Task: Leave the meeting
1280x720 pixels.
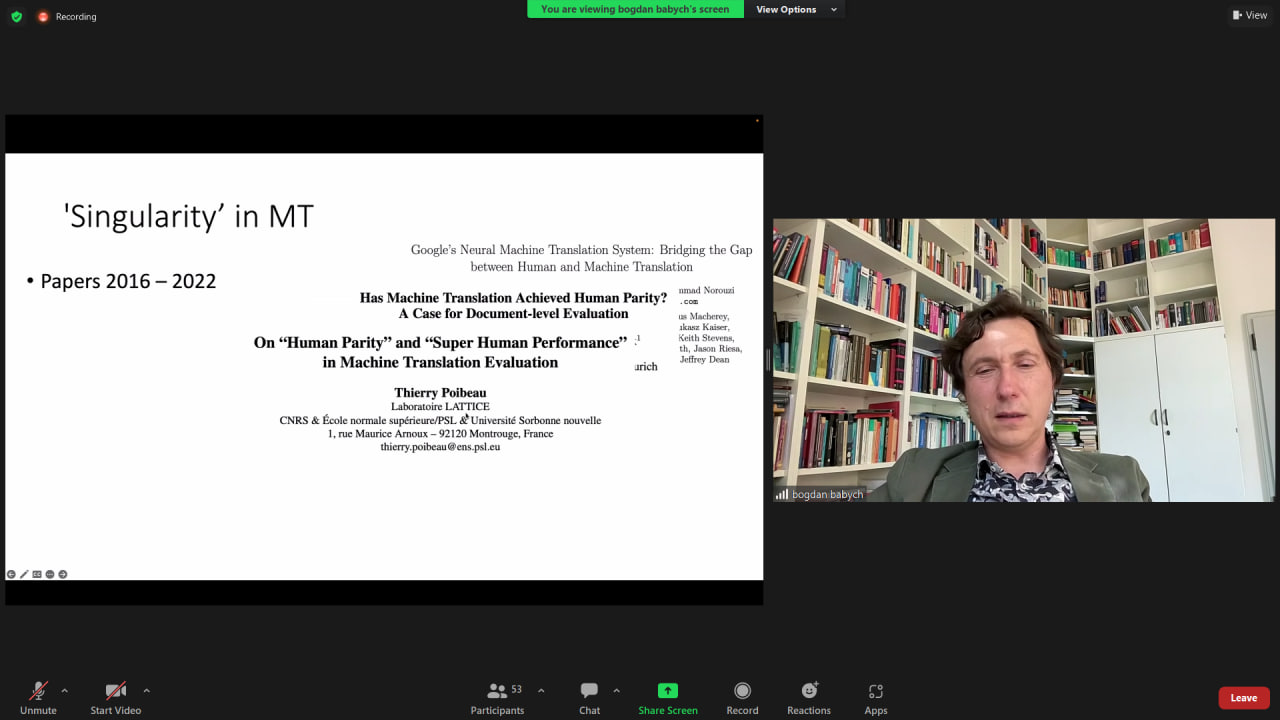Action: 1243,698
